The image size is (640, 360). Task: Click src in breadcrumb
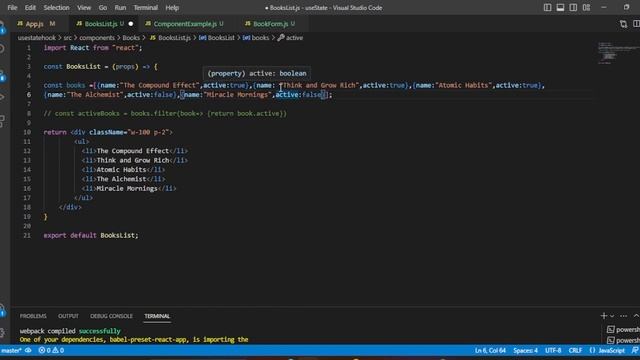coord(67,38)
